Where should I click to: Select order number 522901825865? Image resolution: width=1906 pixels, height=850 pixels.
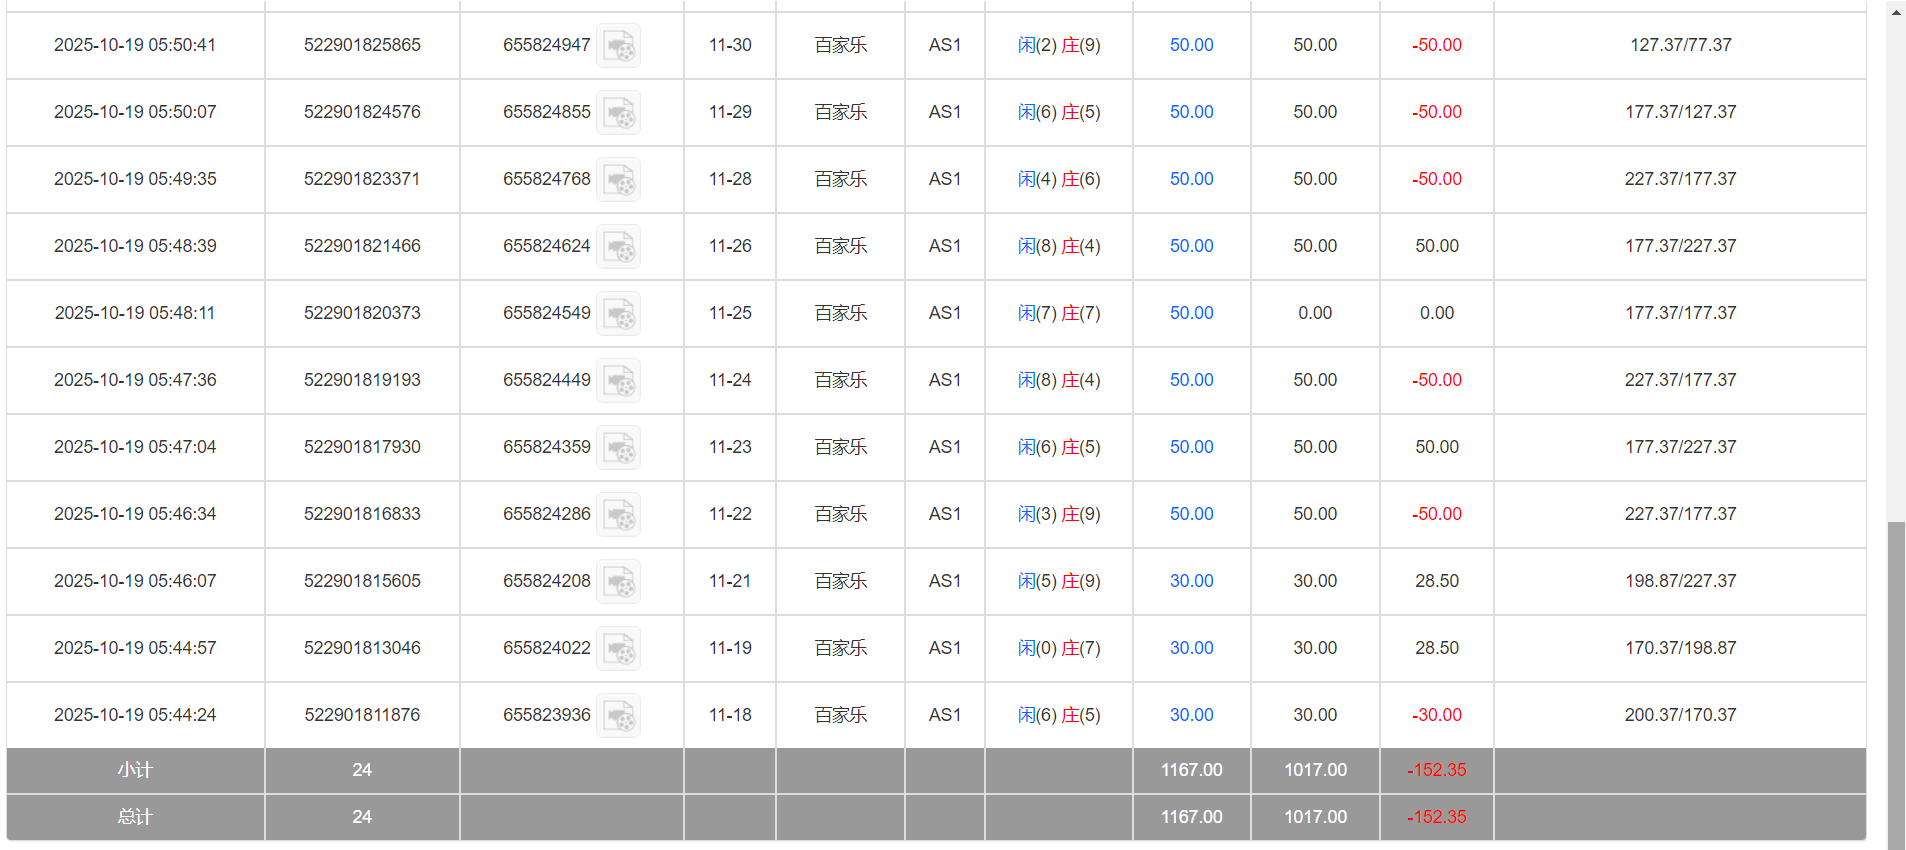click(x=362, y=45)
